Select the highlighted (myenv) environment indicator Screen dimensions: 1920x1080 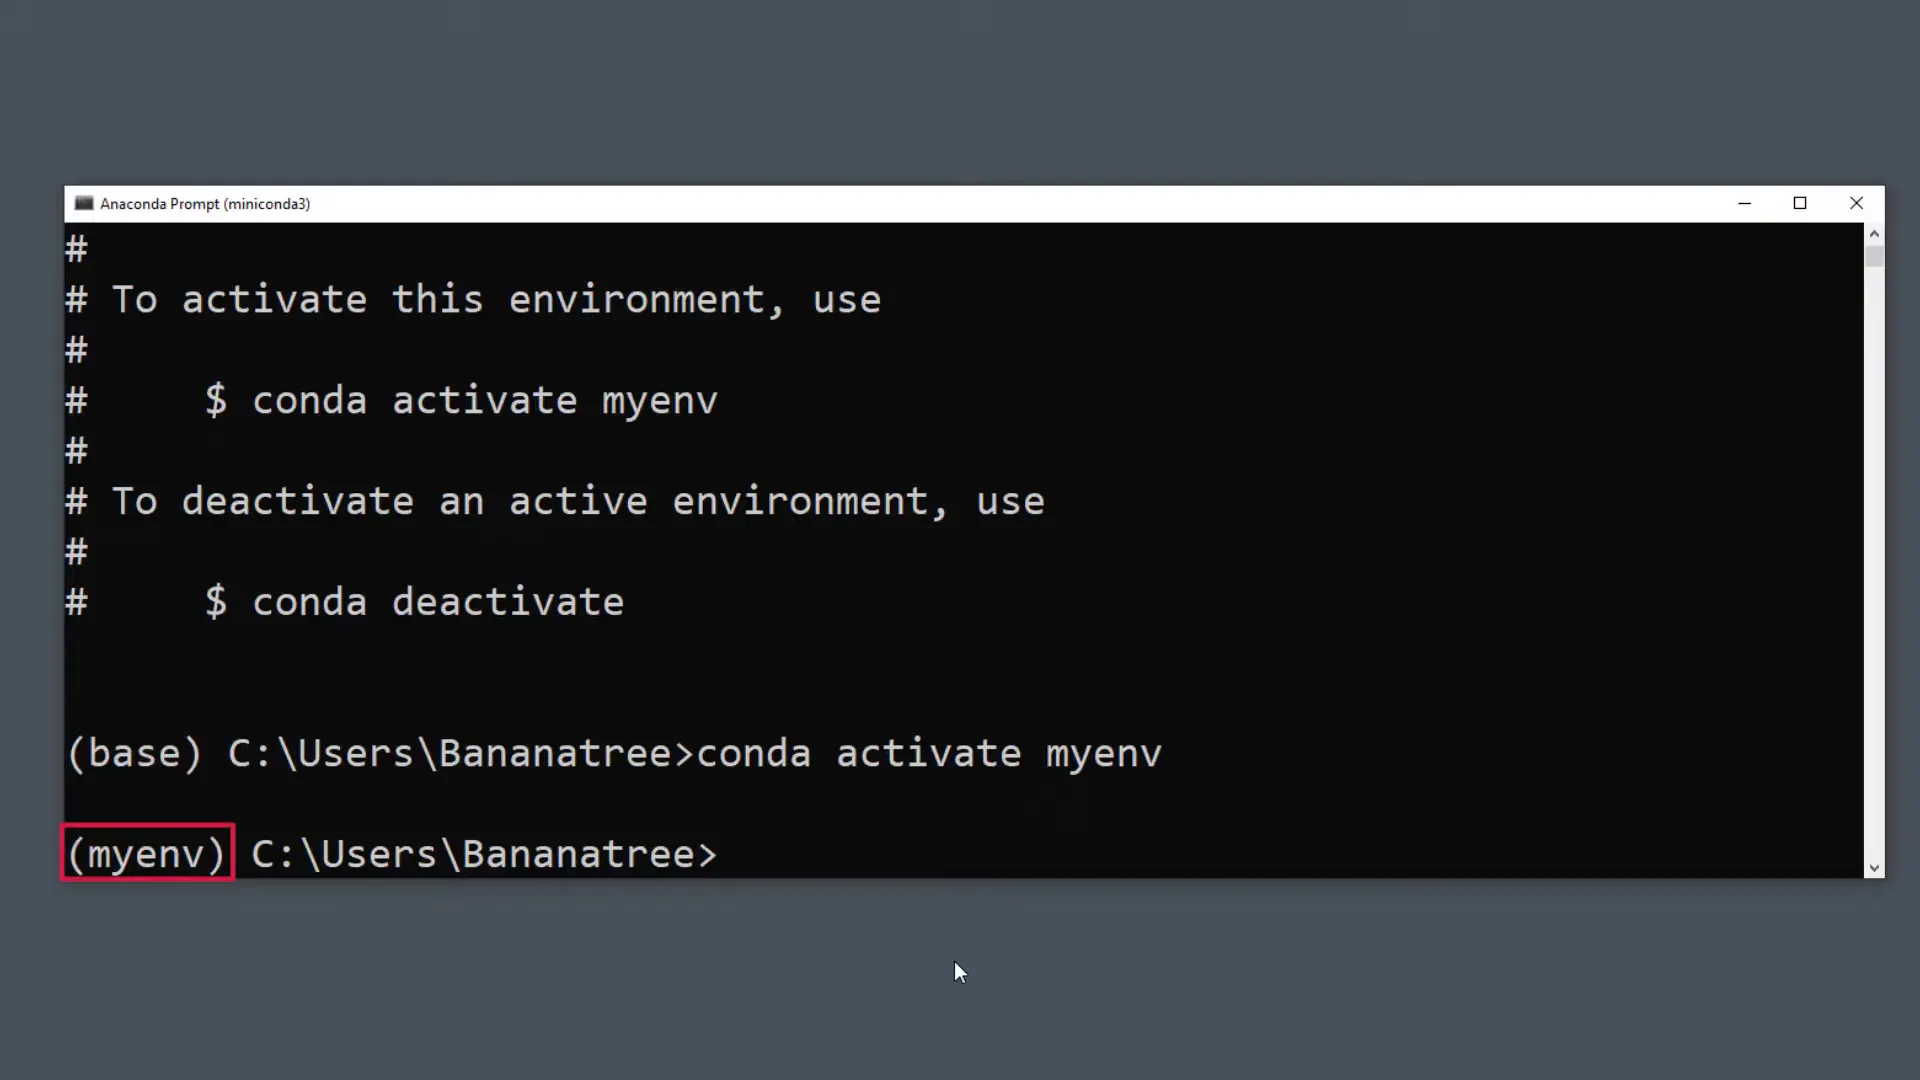146,853
